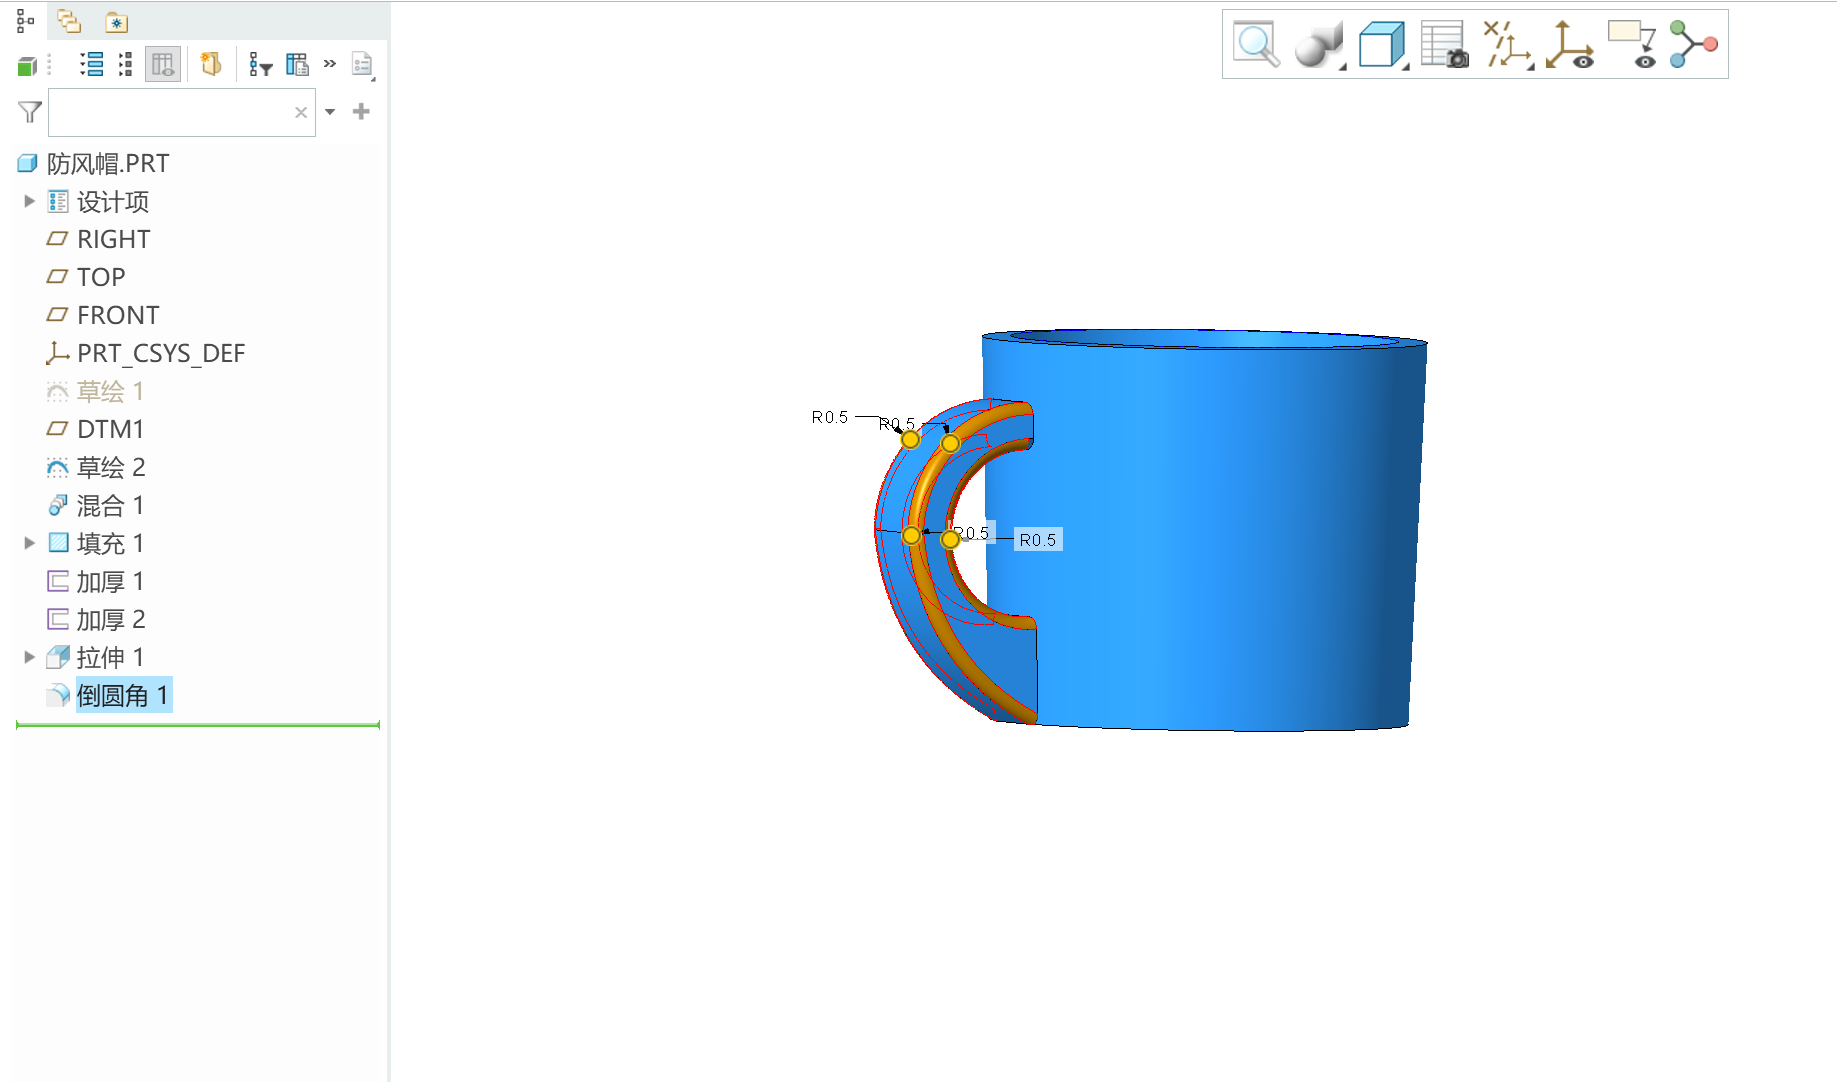Screen dimensions: 1837x1082
Task: Select the 倒圆角 1 round feature
Action: point(123,695)
